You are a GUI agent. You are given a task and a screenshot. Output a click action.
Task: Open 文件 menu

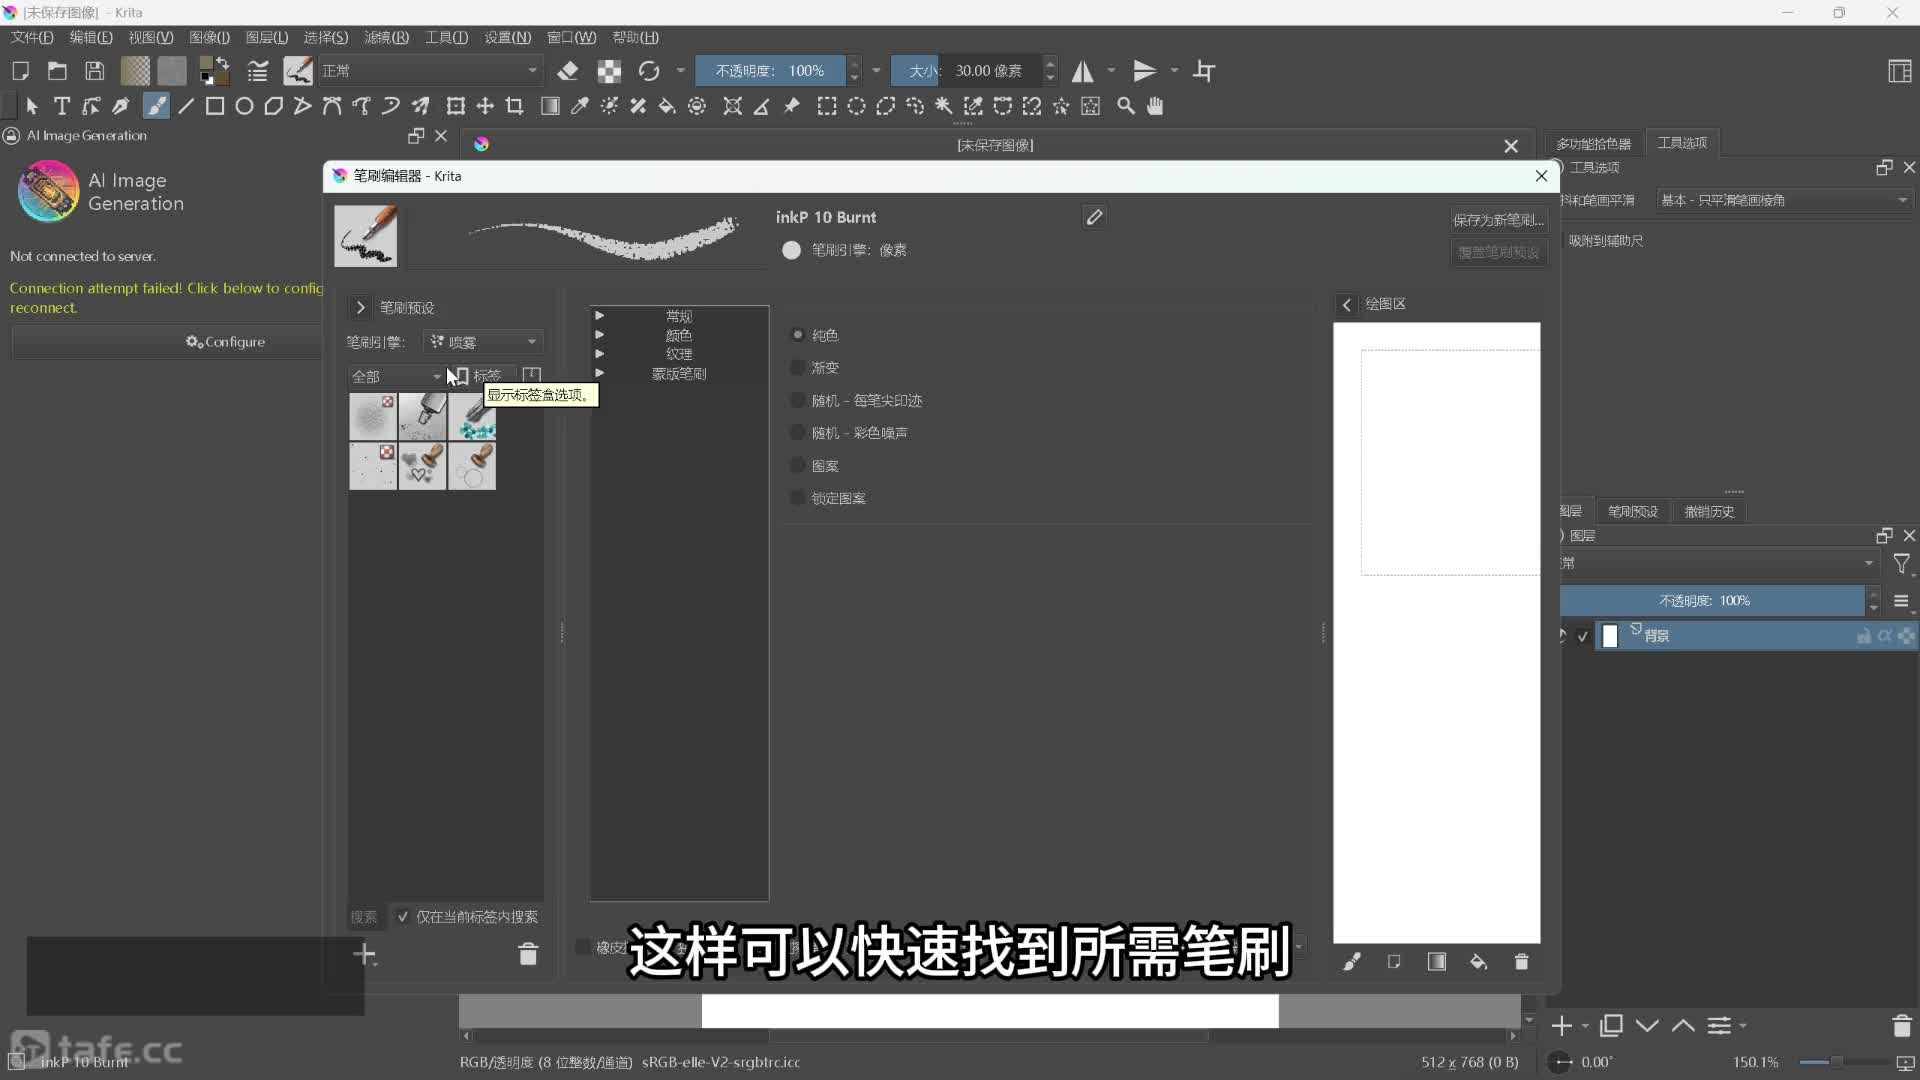point(32,37)
